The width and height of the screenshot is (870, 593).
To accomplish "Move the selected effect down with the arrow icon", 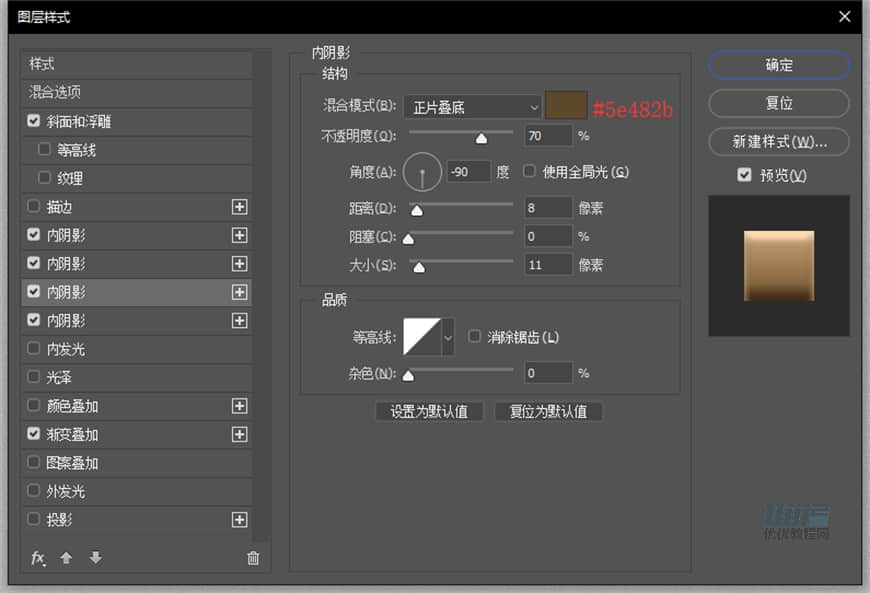I will click(x=94, y=558).
